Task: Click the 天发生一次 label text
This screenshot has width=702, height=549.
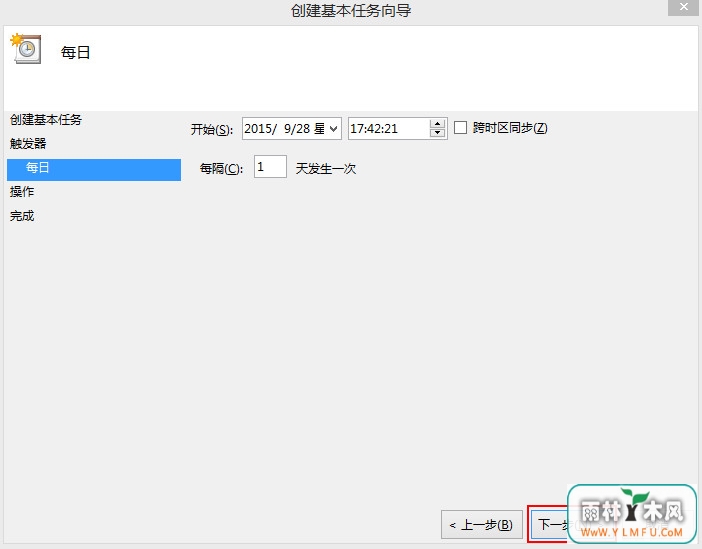Action: point(326,169)
